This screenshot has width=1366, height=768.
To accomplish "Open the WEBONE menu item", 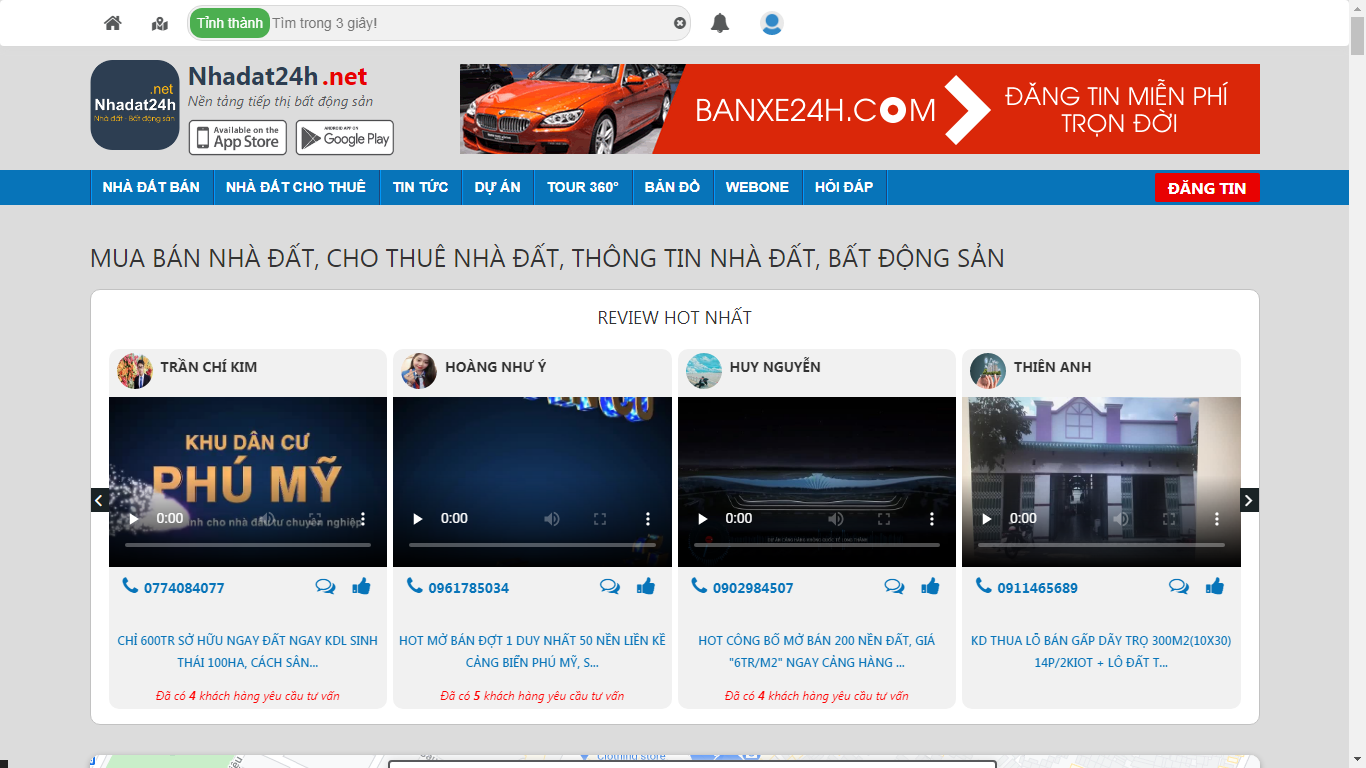I will coord(757,187).
